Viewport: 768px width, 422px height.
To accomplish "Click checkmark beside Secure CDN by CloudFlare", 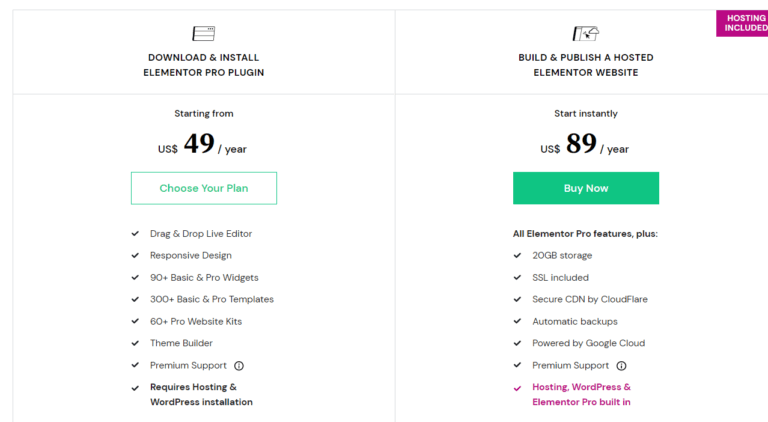I will (x=517, y=300).
